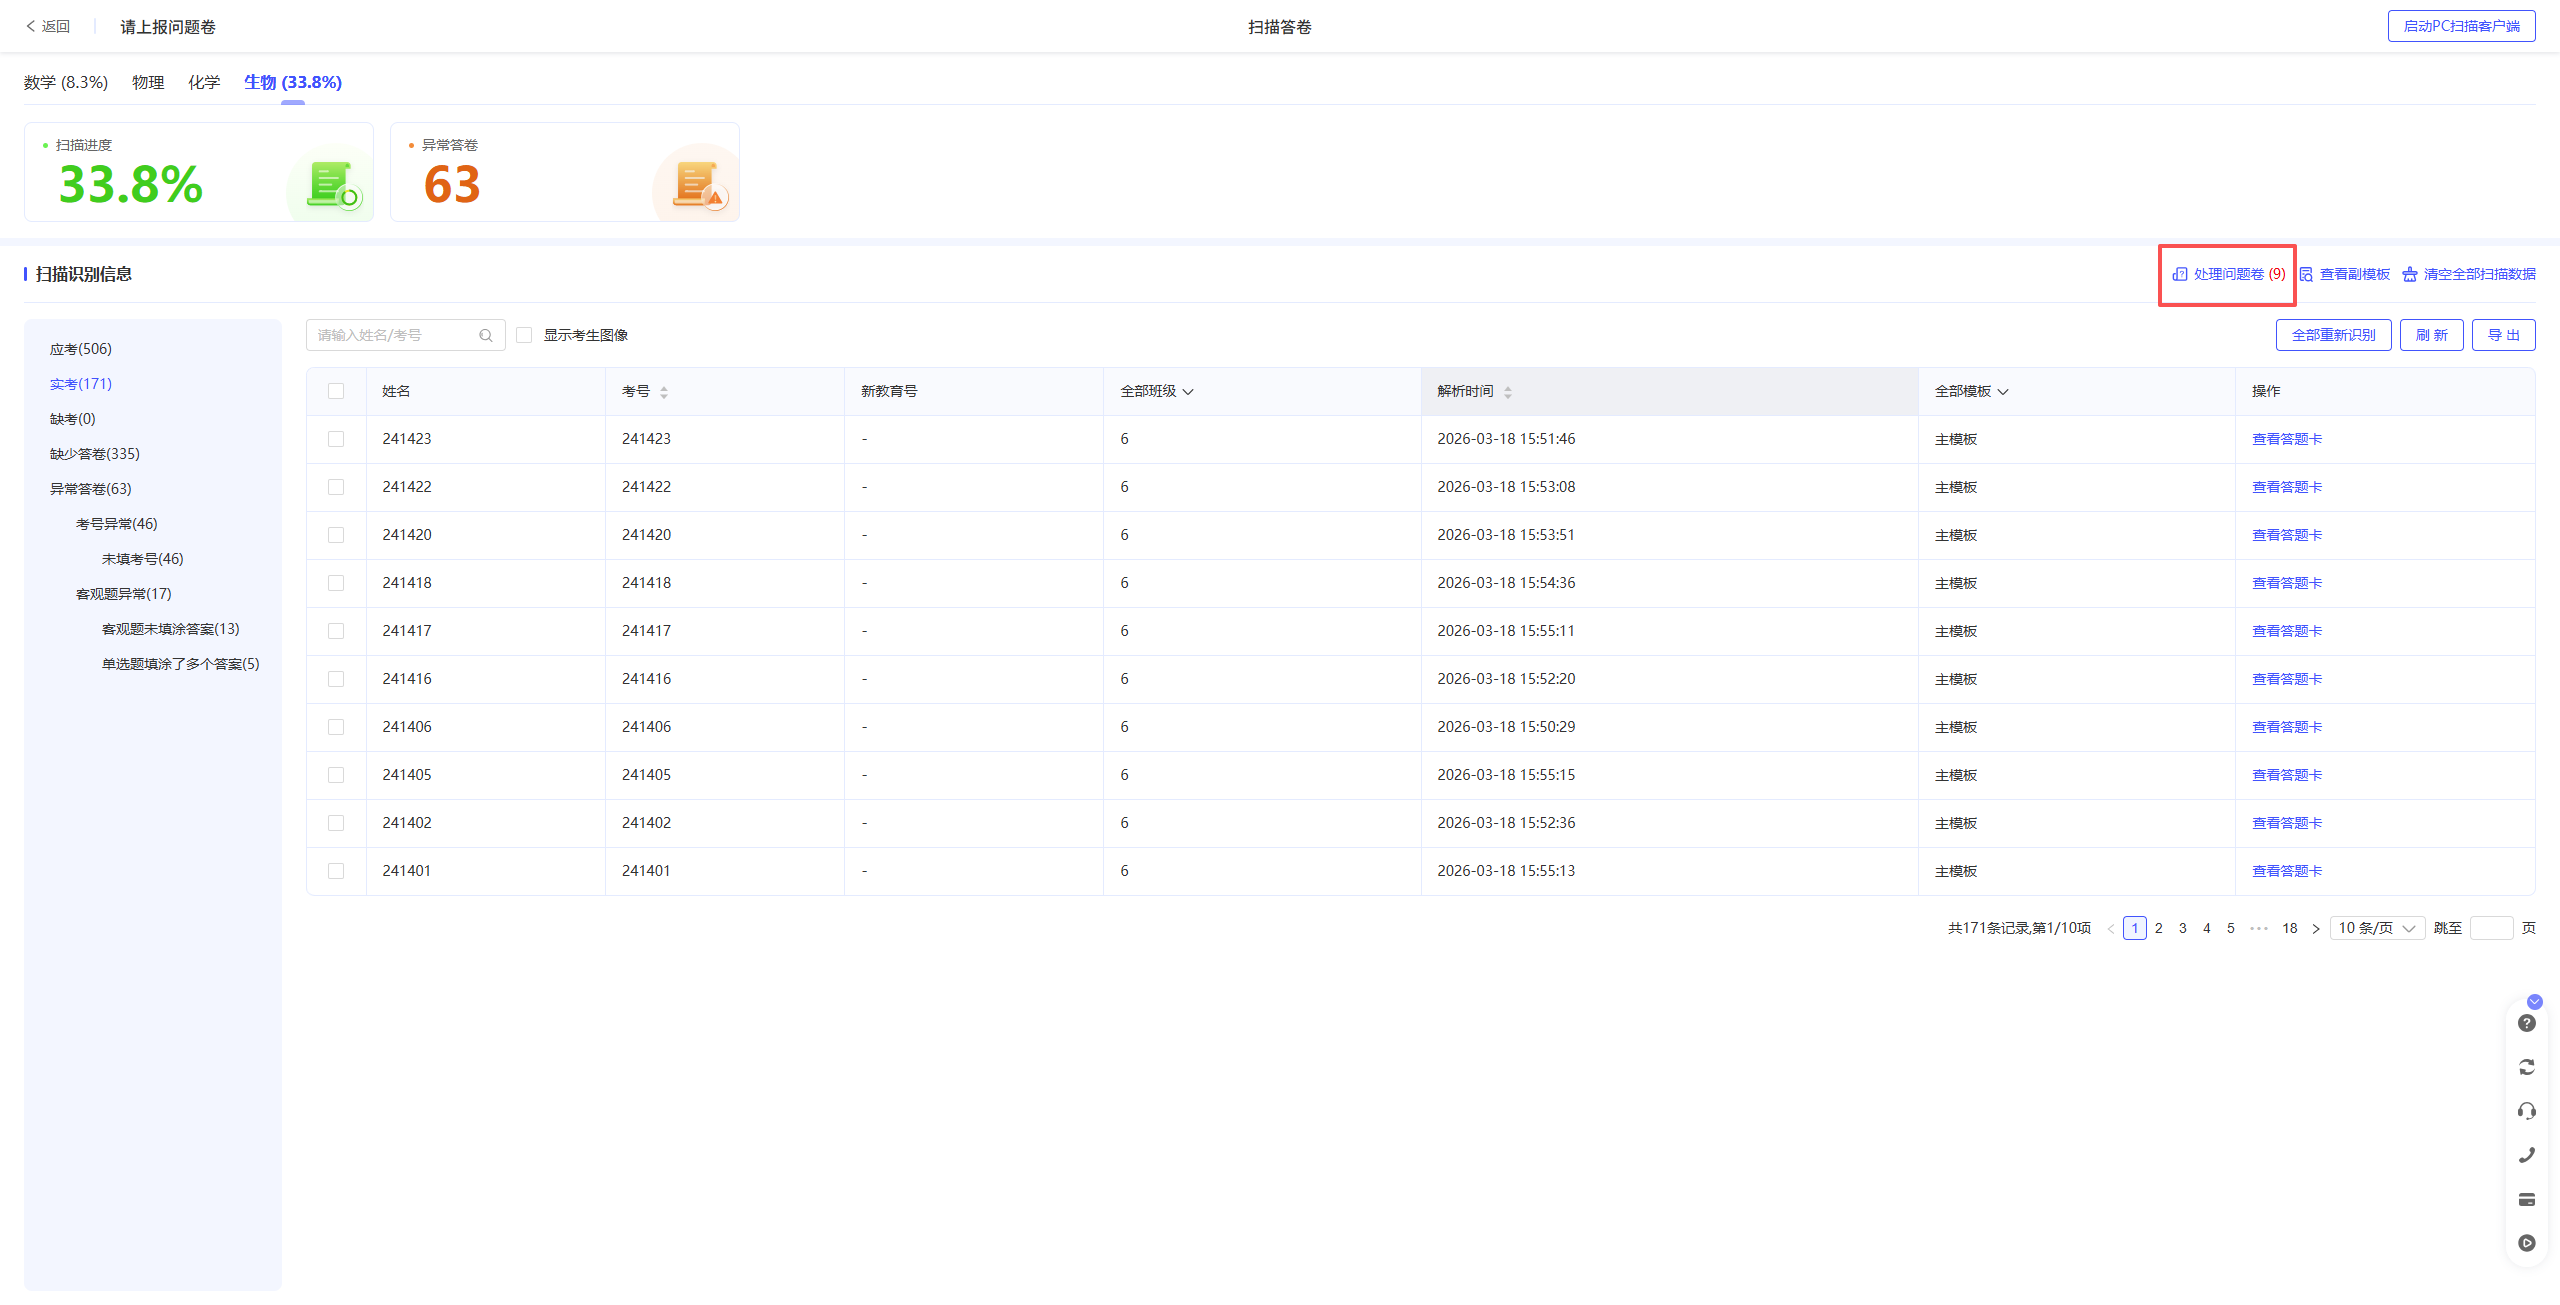Switch to the 物理 subject tab
Viewport: 2560px width, 1305px height.
(148, 82)
